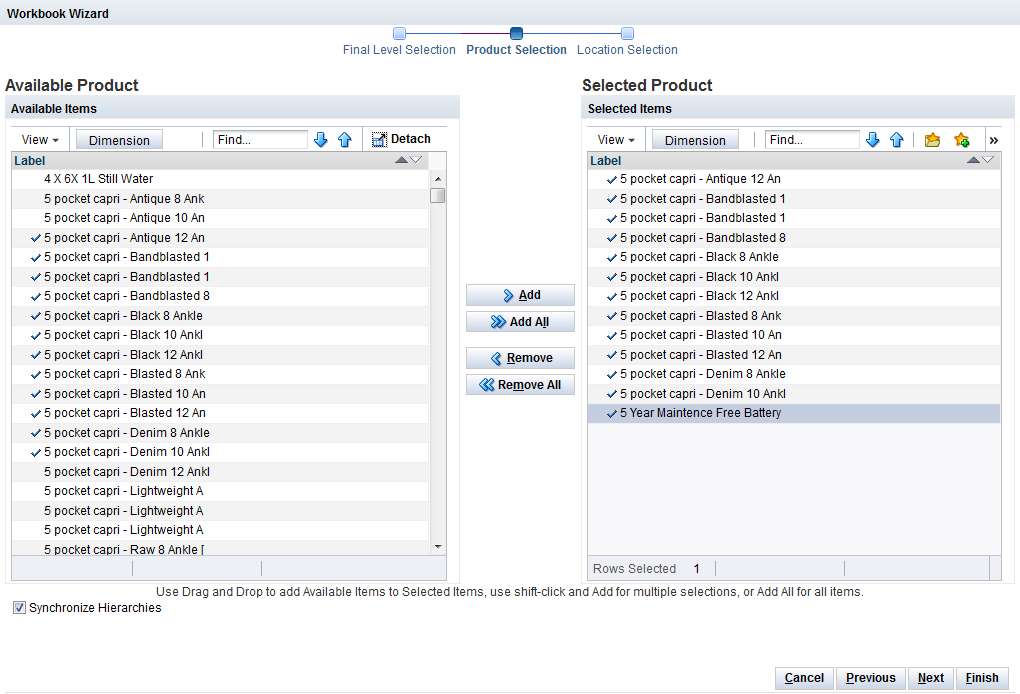
Task: Click the Remove button
Action: 520,358
